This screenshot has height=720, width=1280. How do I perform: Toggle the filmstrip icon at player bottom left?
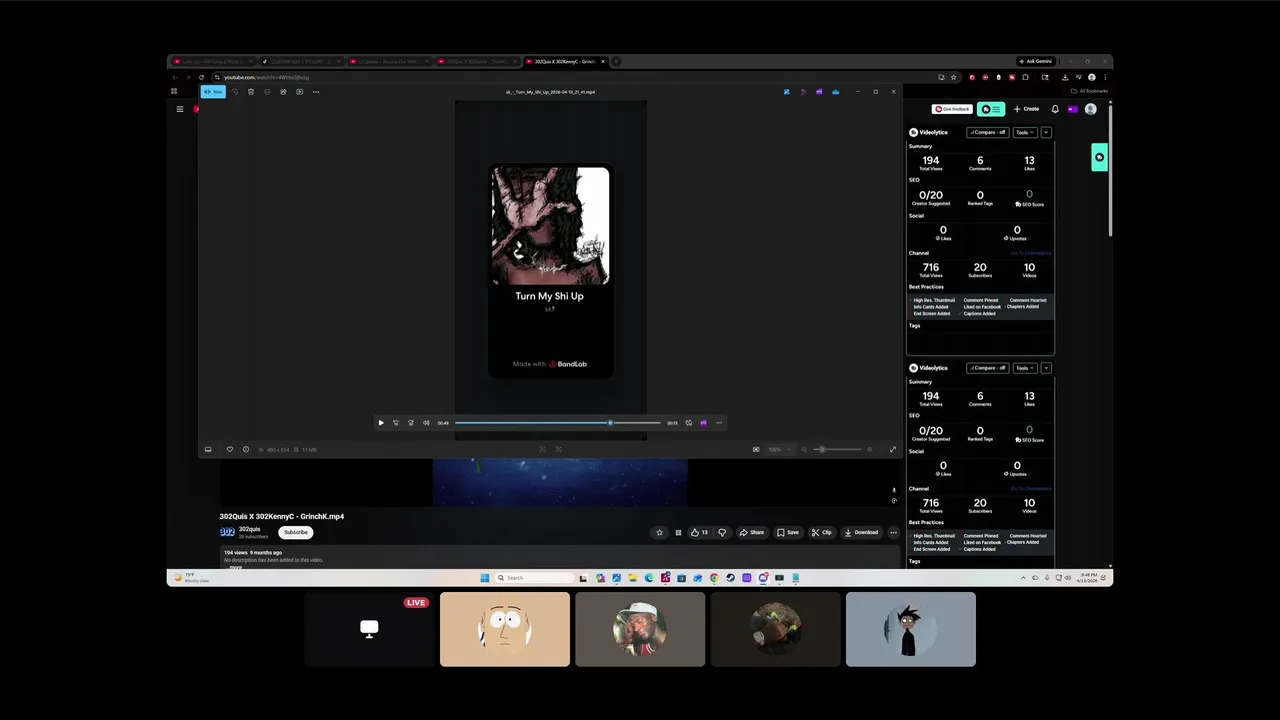click(x=208, y=450)
